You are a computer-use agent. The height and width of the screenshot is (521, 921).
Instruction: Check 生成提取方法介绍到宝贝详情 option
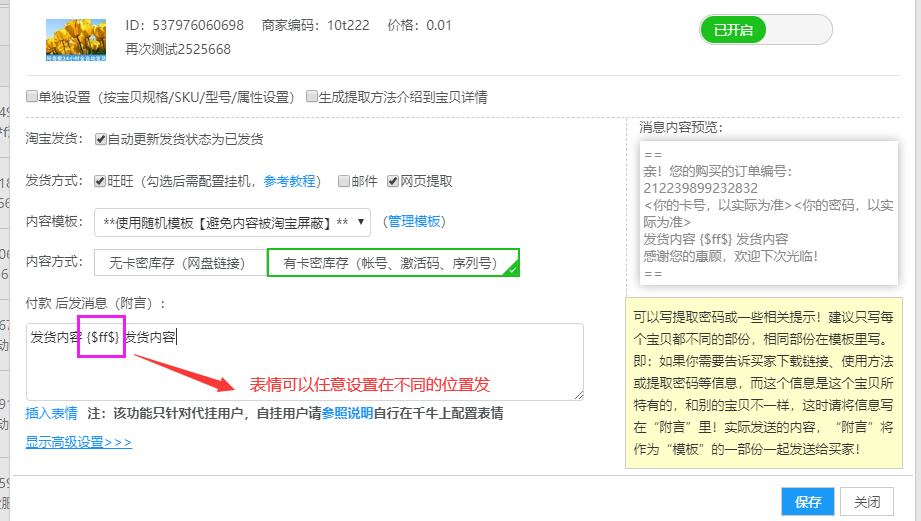pos(312,97)
